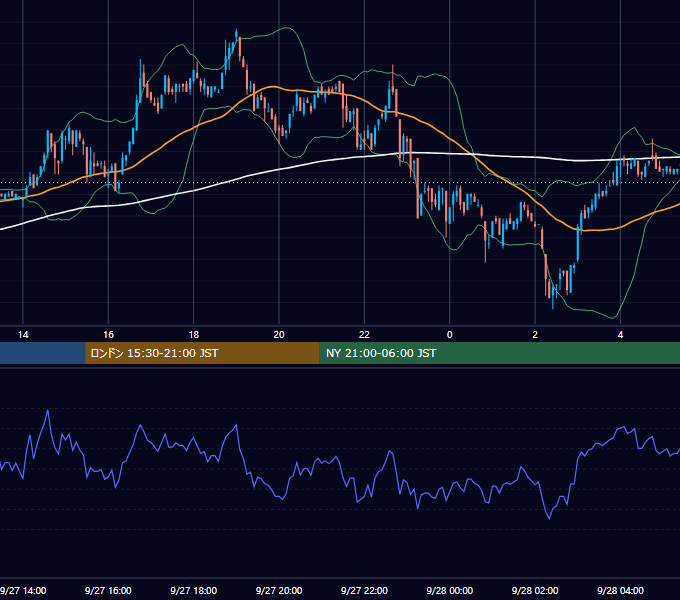The height and width of the screenshot is (600, 680).
Task: Click the 9/27 14:00 time label
Action: pyautogui.click(x=23, y=590)
